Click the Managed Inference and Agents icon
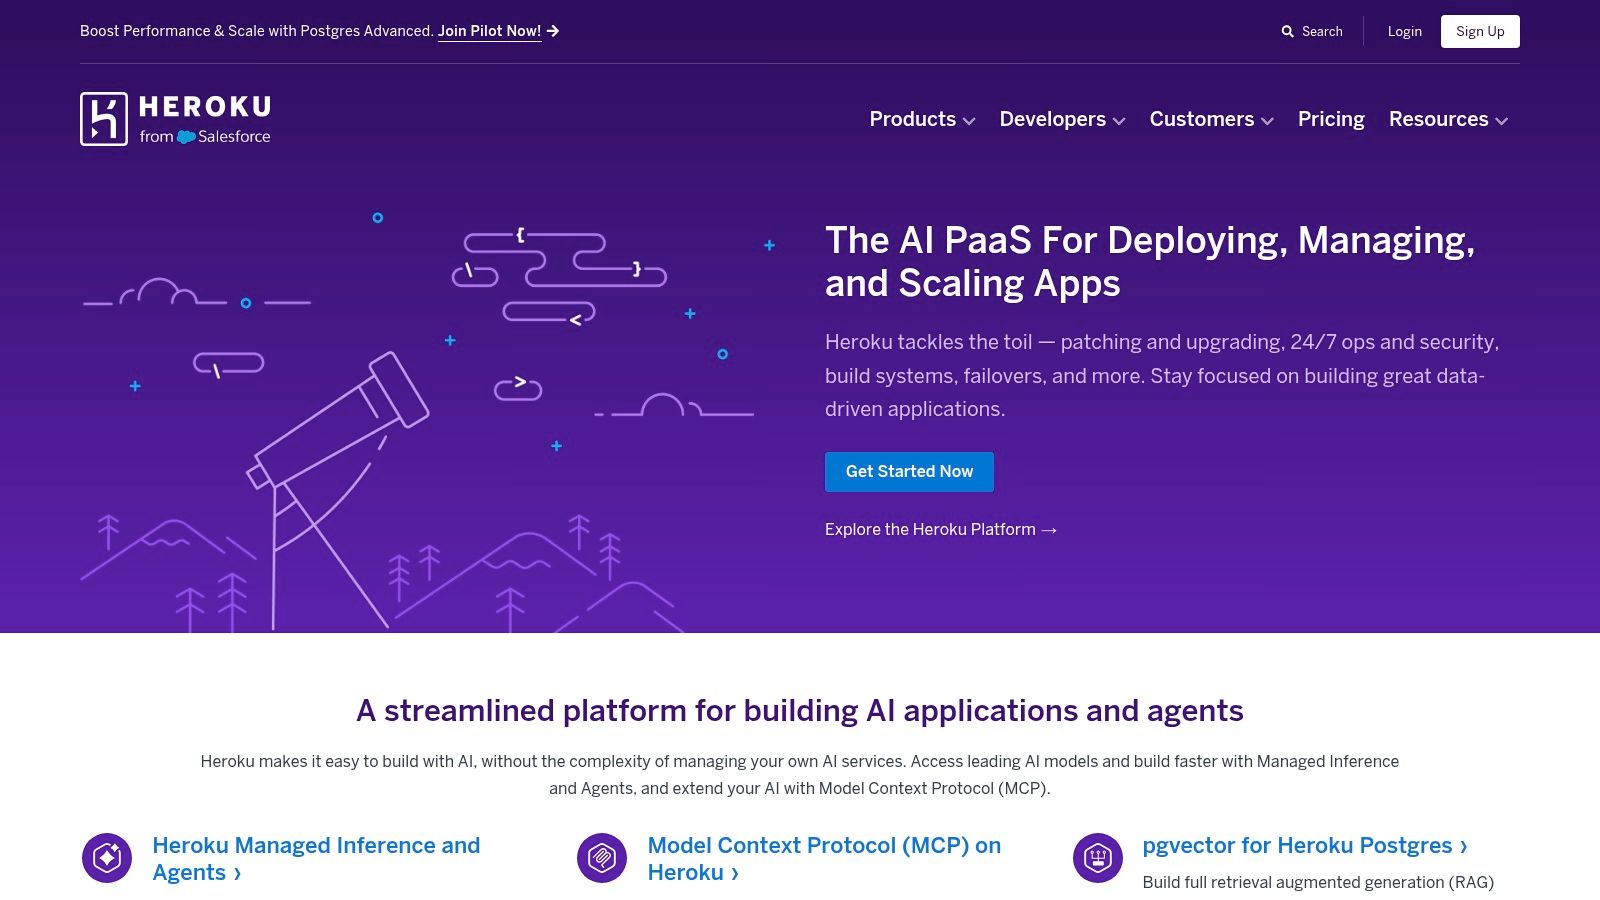1600x900 pixels. click(x=107, y=858)
